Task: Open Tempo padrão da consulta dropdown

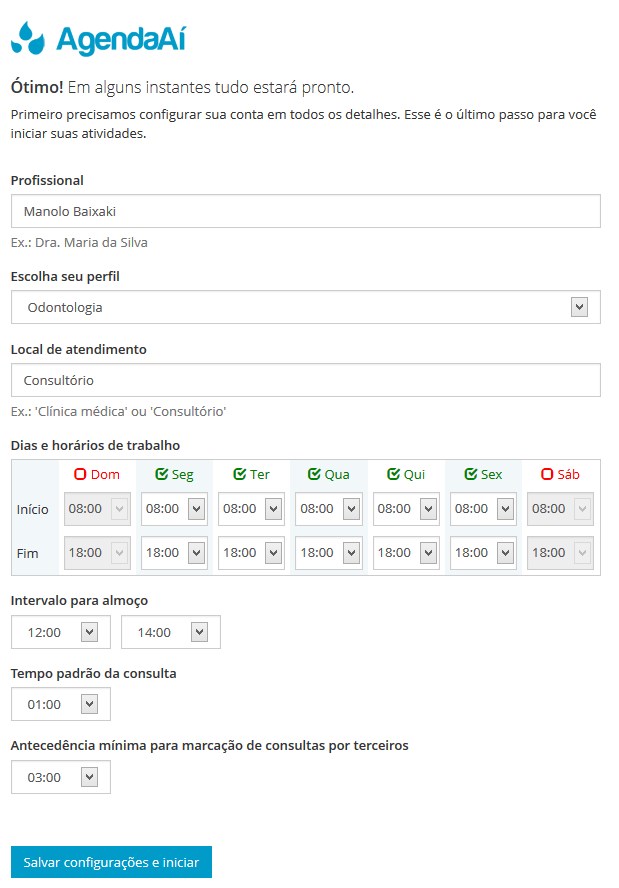Action: [x=61, y=704]
